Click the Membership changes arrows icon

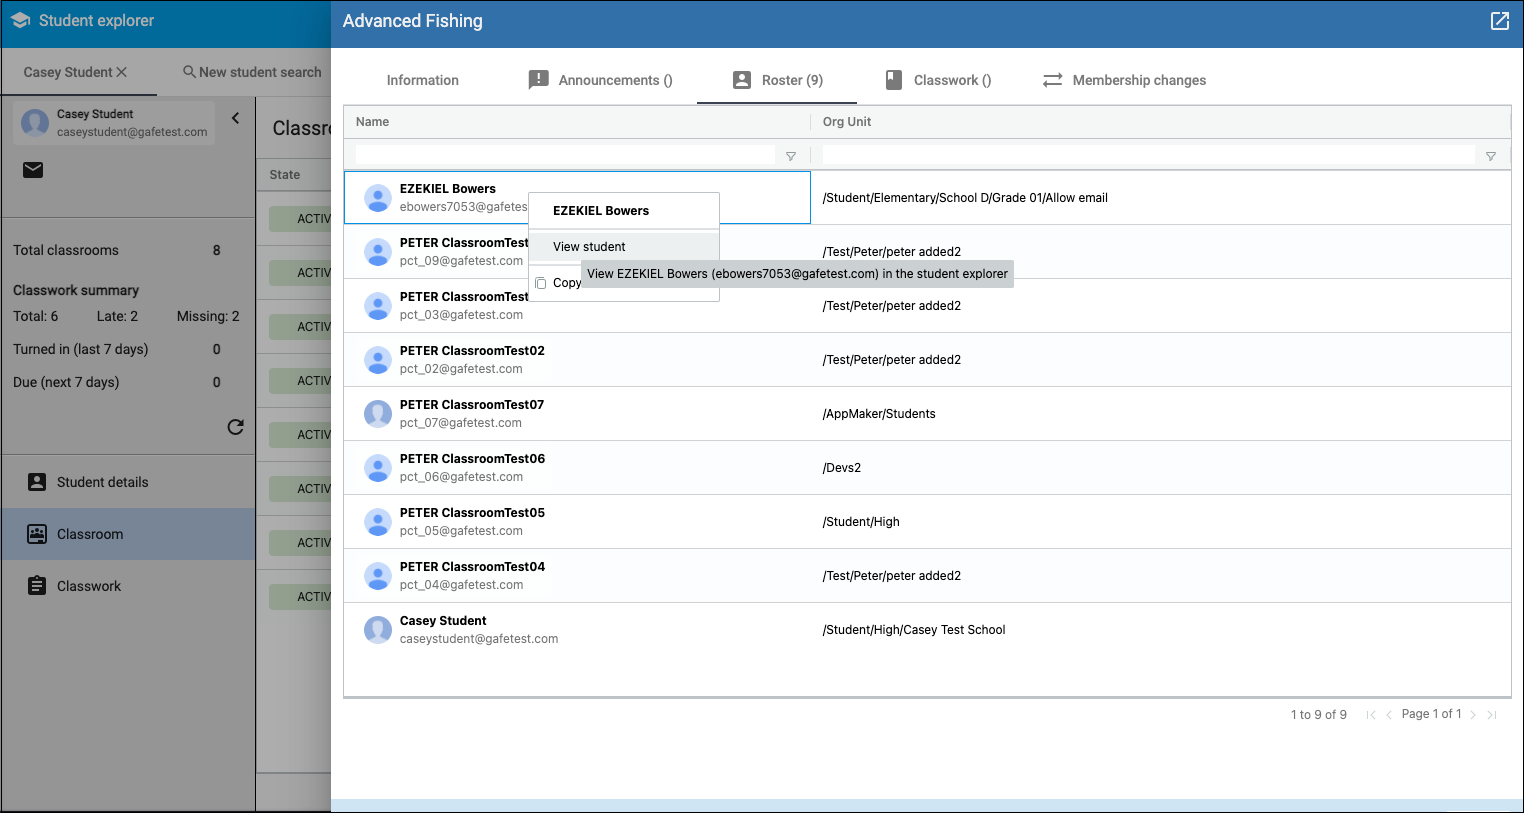tap(1052, 80)
